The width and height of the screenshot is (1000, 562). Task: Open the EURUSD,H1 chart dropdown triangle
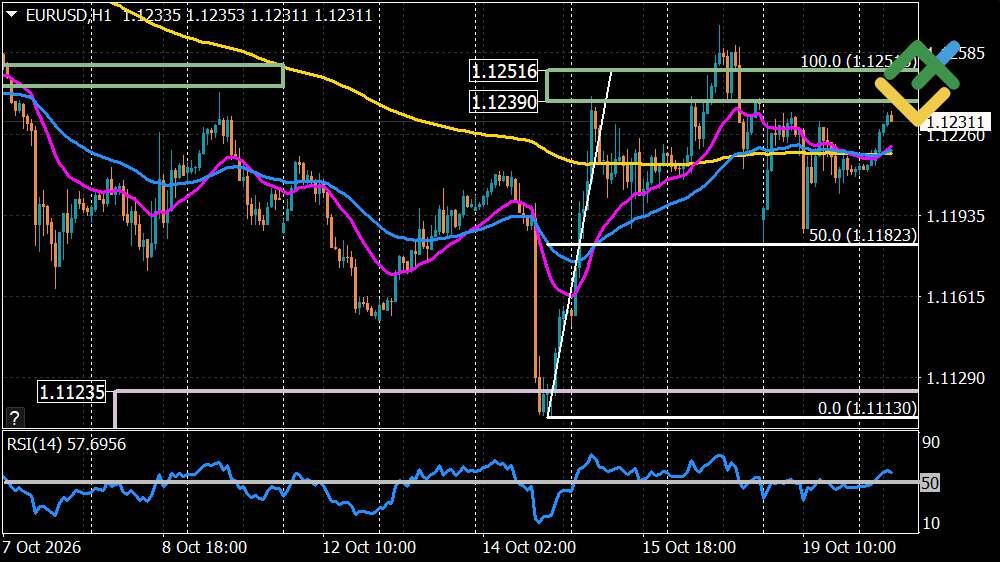pos(11,14)
